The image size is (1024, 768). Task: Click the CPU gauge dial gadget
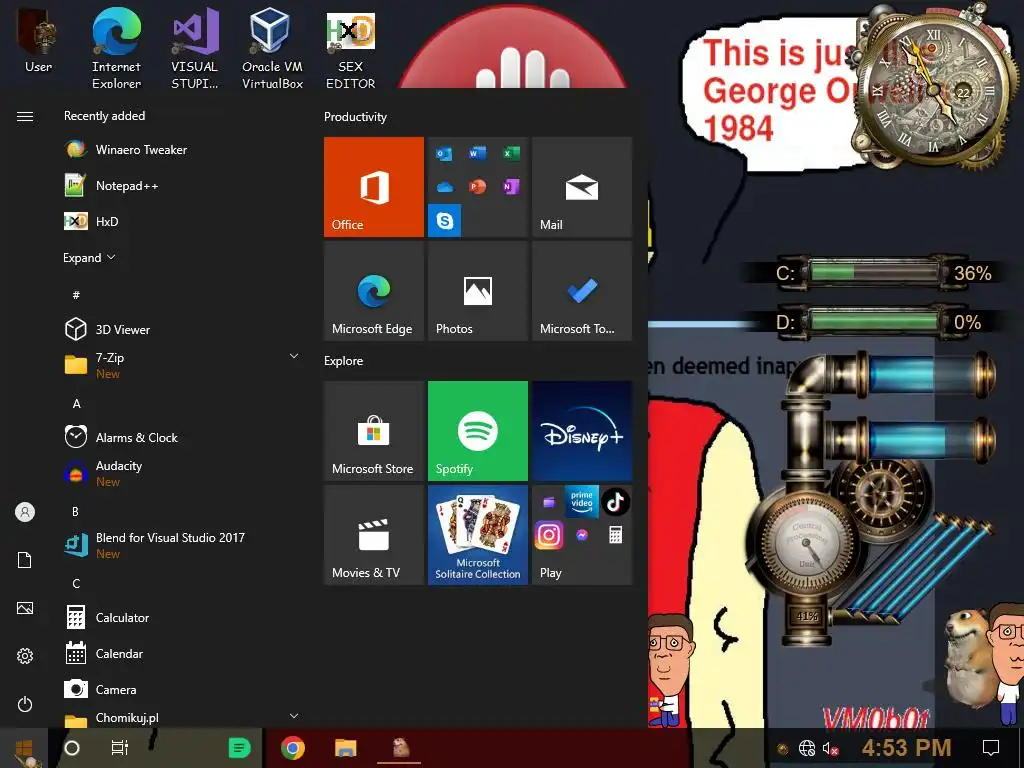point(806,543)
